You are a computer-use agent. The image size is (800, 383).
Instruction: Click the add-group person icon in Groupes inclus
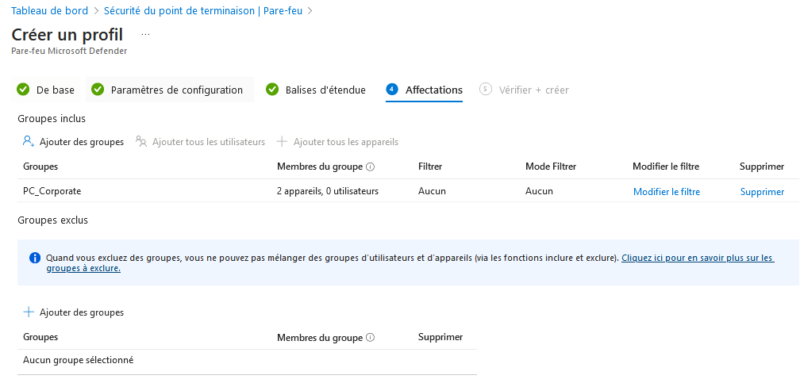(29, 141)
